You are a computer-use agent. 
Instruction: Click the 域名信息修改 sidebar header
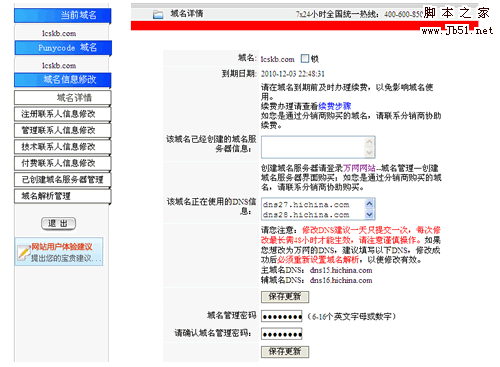coord(63,80)
